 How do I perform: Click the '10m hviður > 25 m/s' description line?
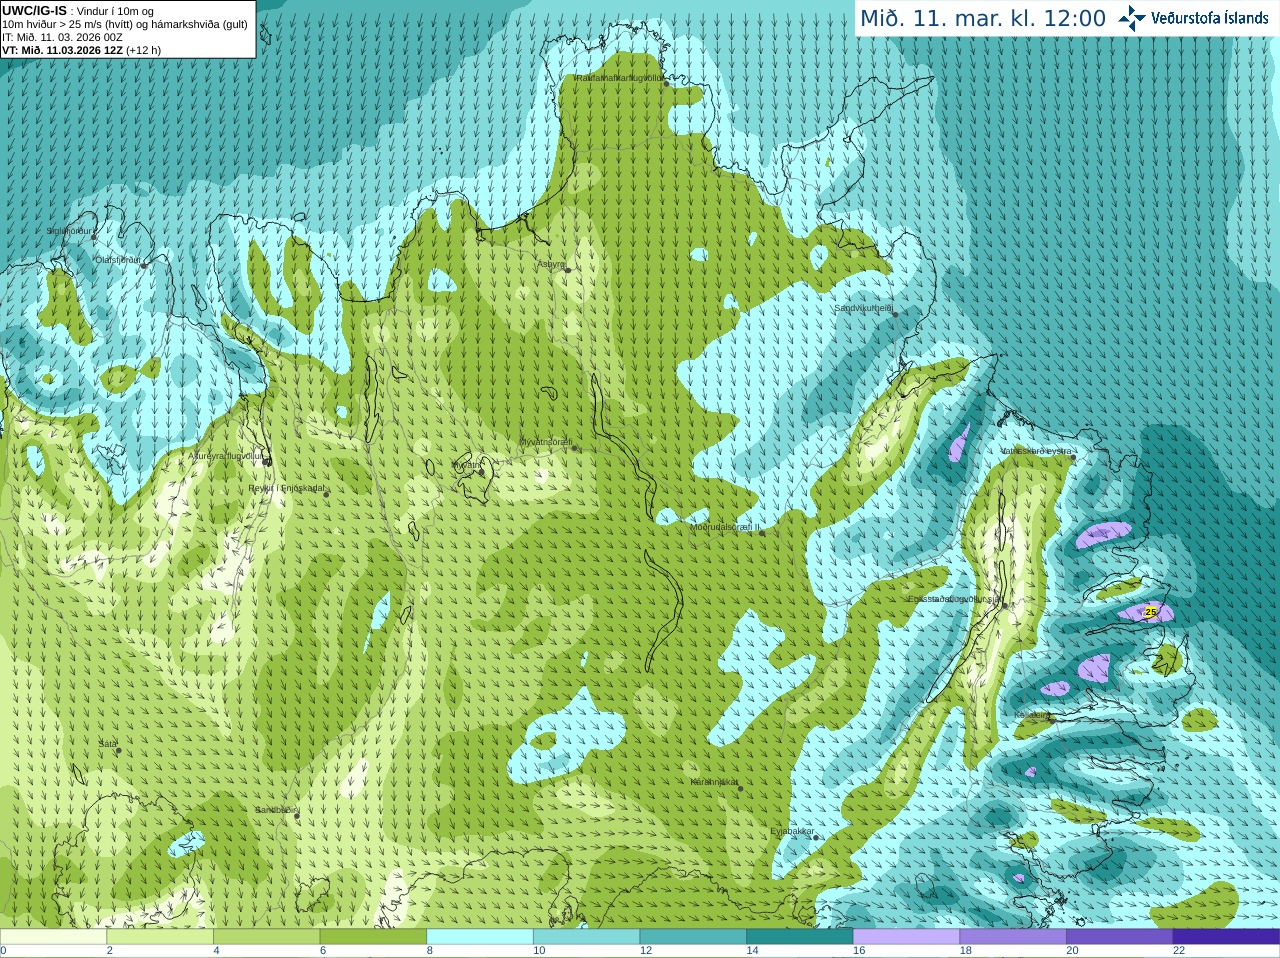click(x=125, y=24)
